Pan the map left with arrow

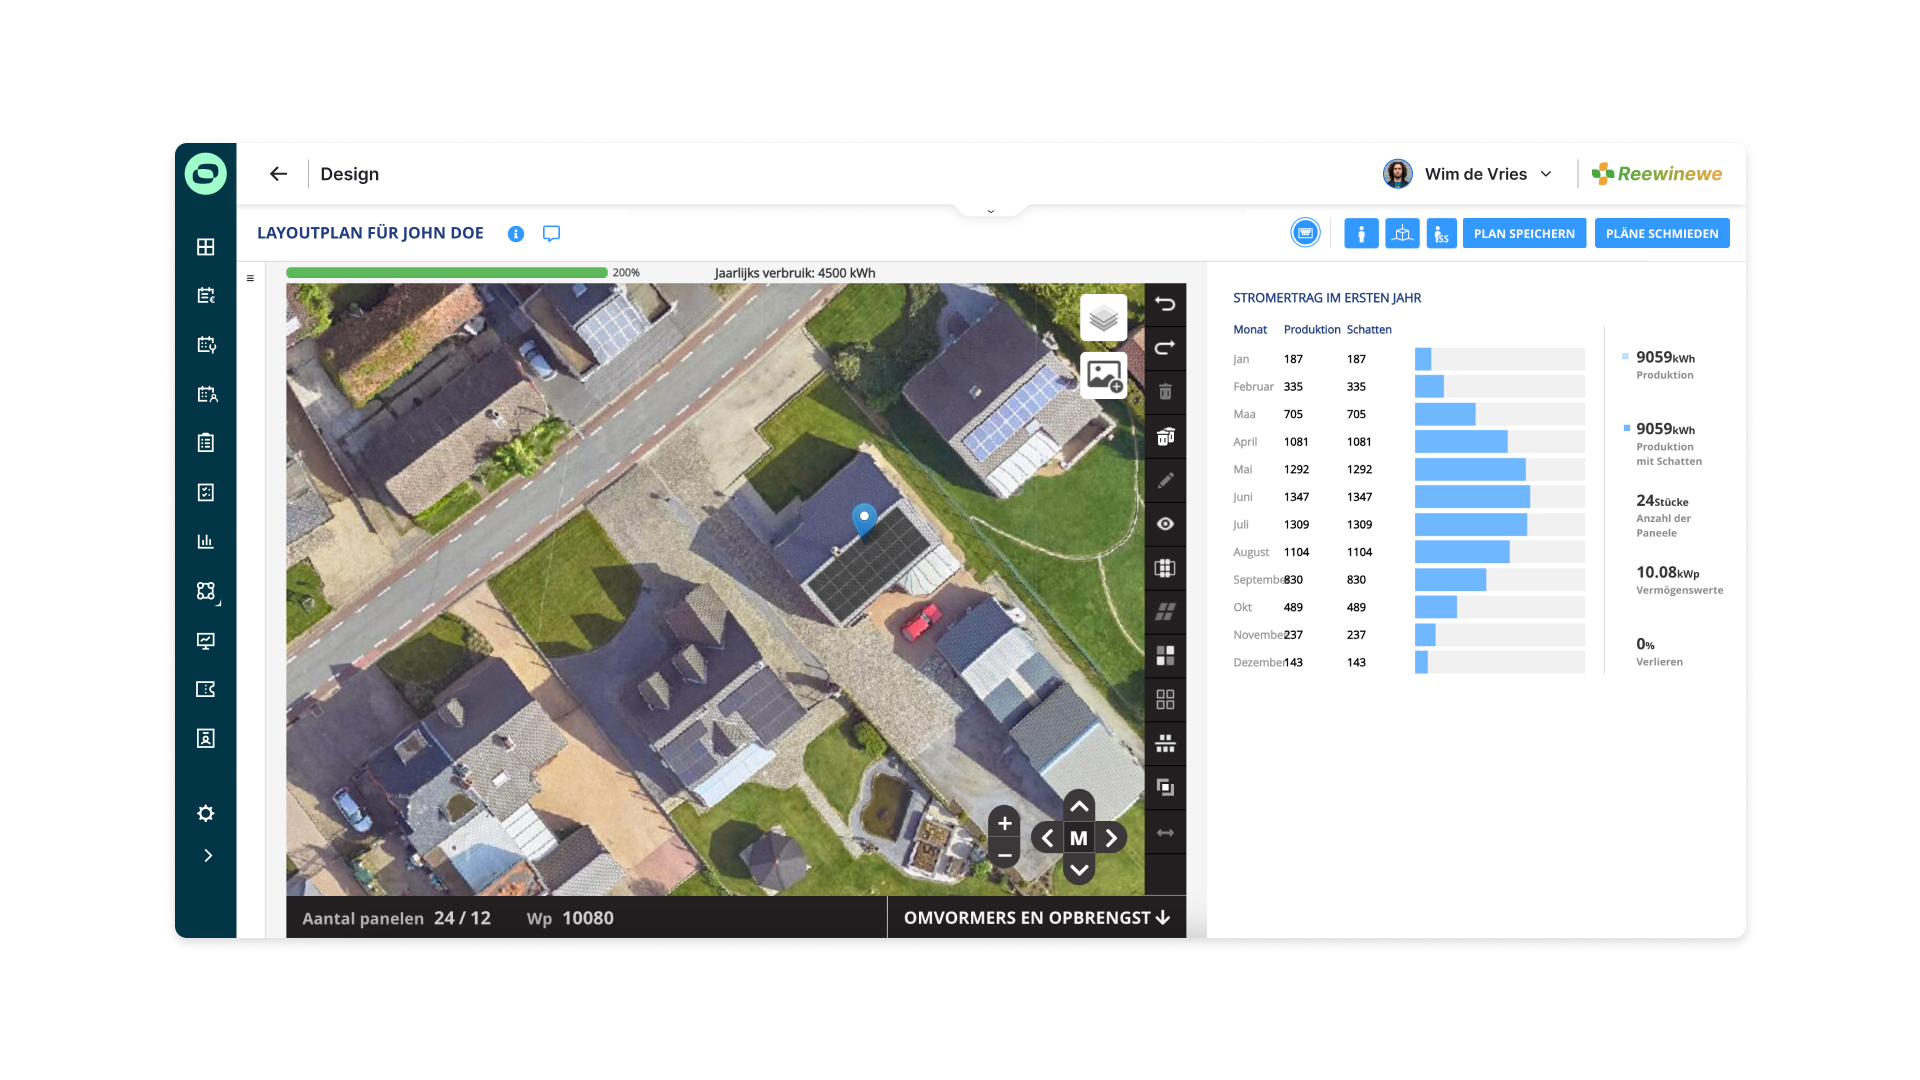pyautogui.click(x=1047, y=838)
